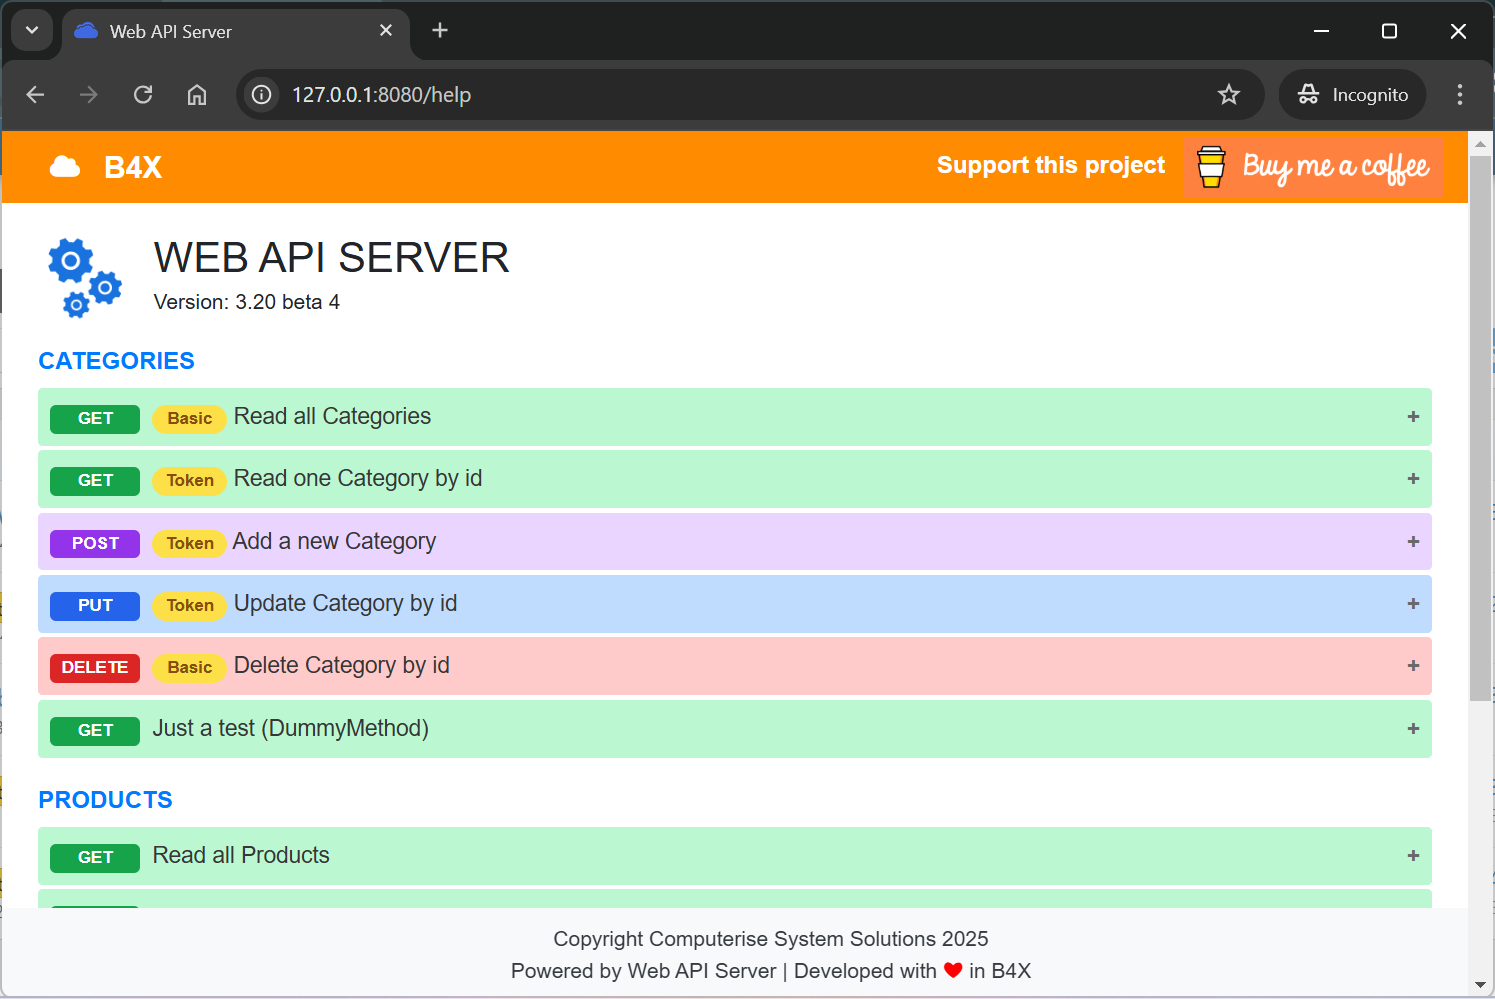Expand the Update Category by id entry
Viewport: 1495px width, 999px height.
1413,604
